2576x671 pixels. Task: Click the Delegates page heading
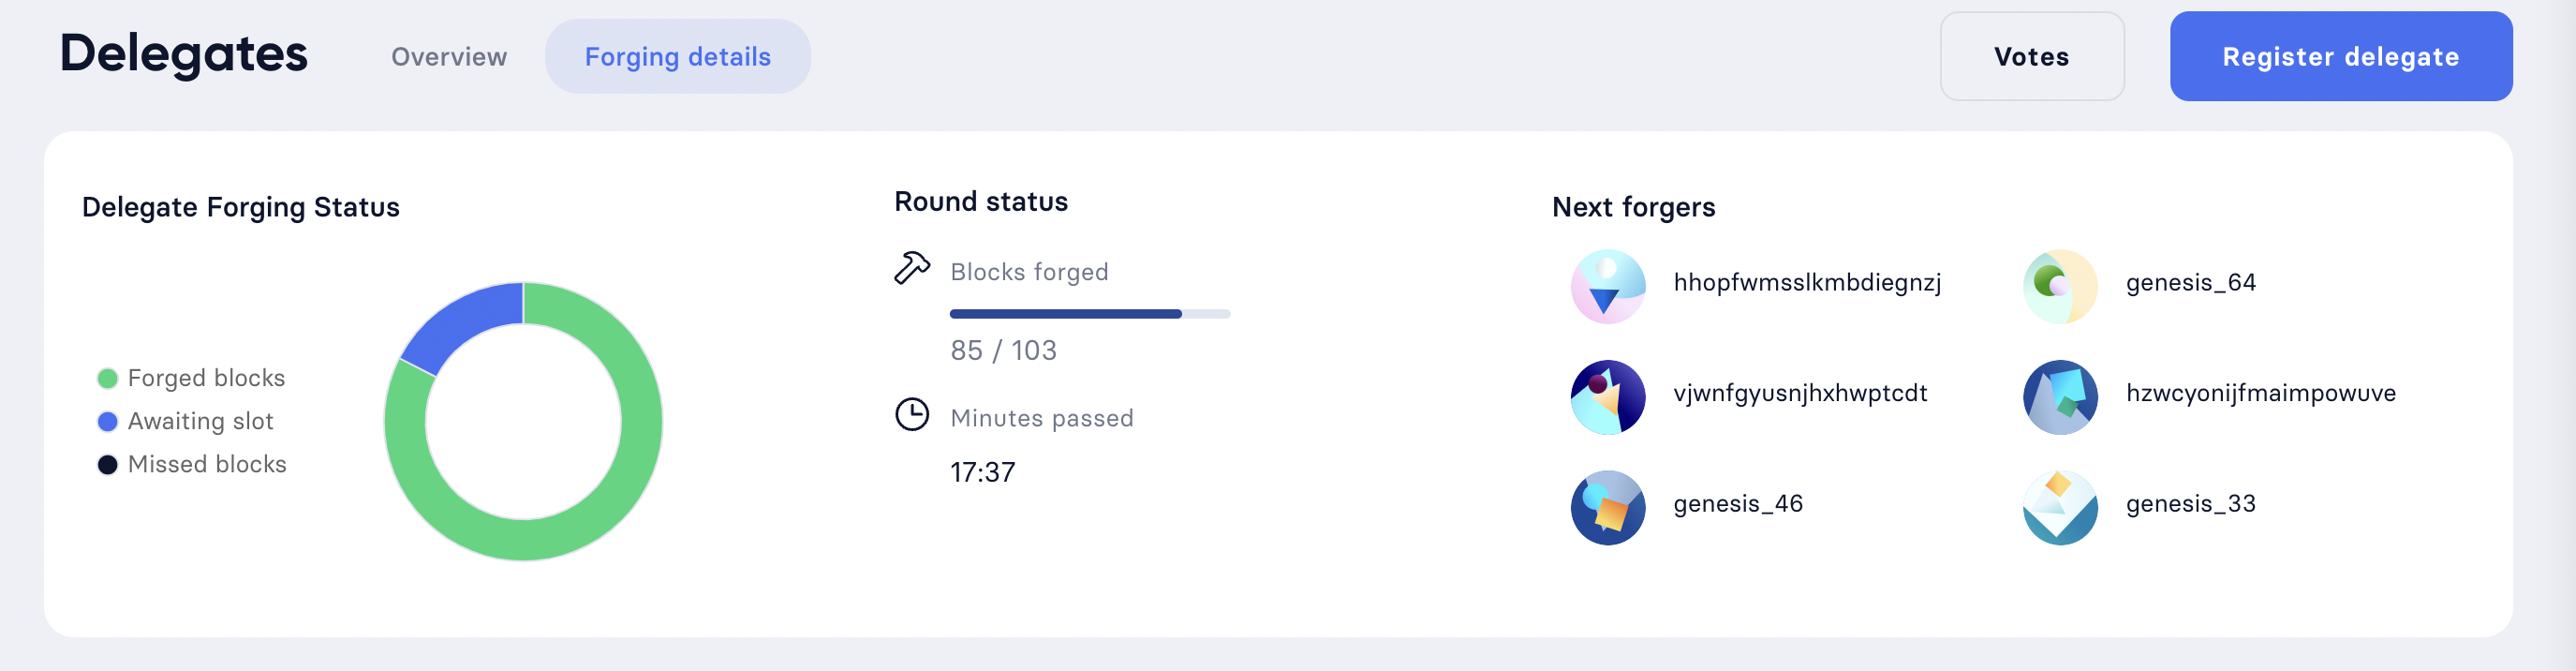pyautogui.click(x=184, y=55)
